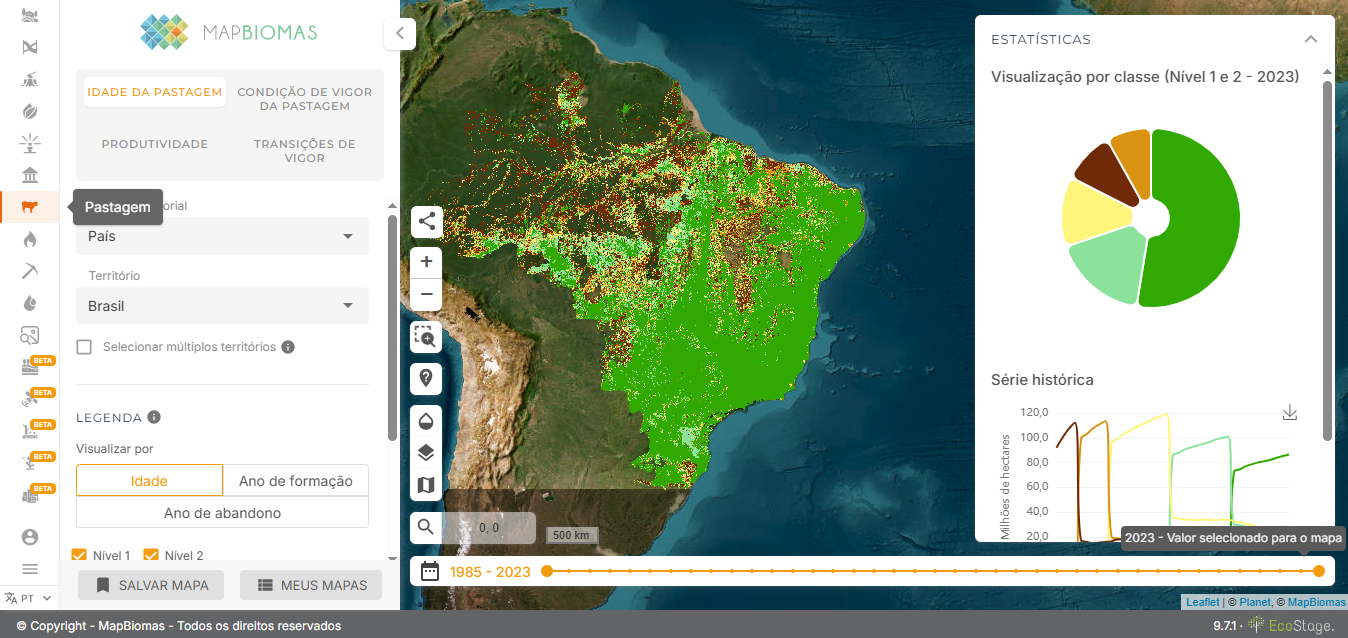
Task: Open the user profile icon
Action: [x=30, y=536]
